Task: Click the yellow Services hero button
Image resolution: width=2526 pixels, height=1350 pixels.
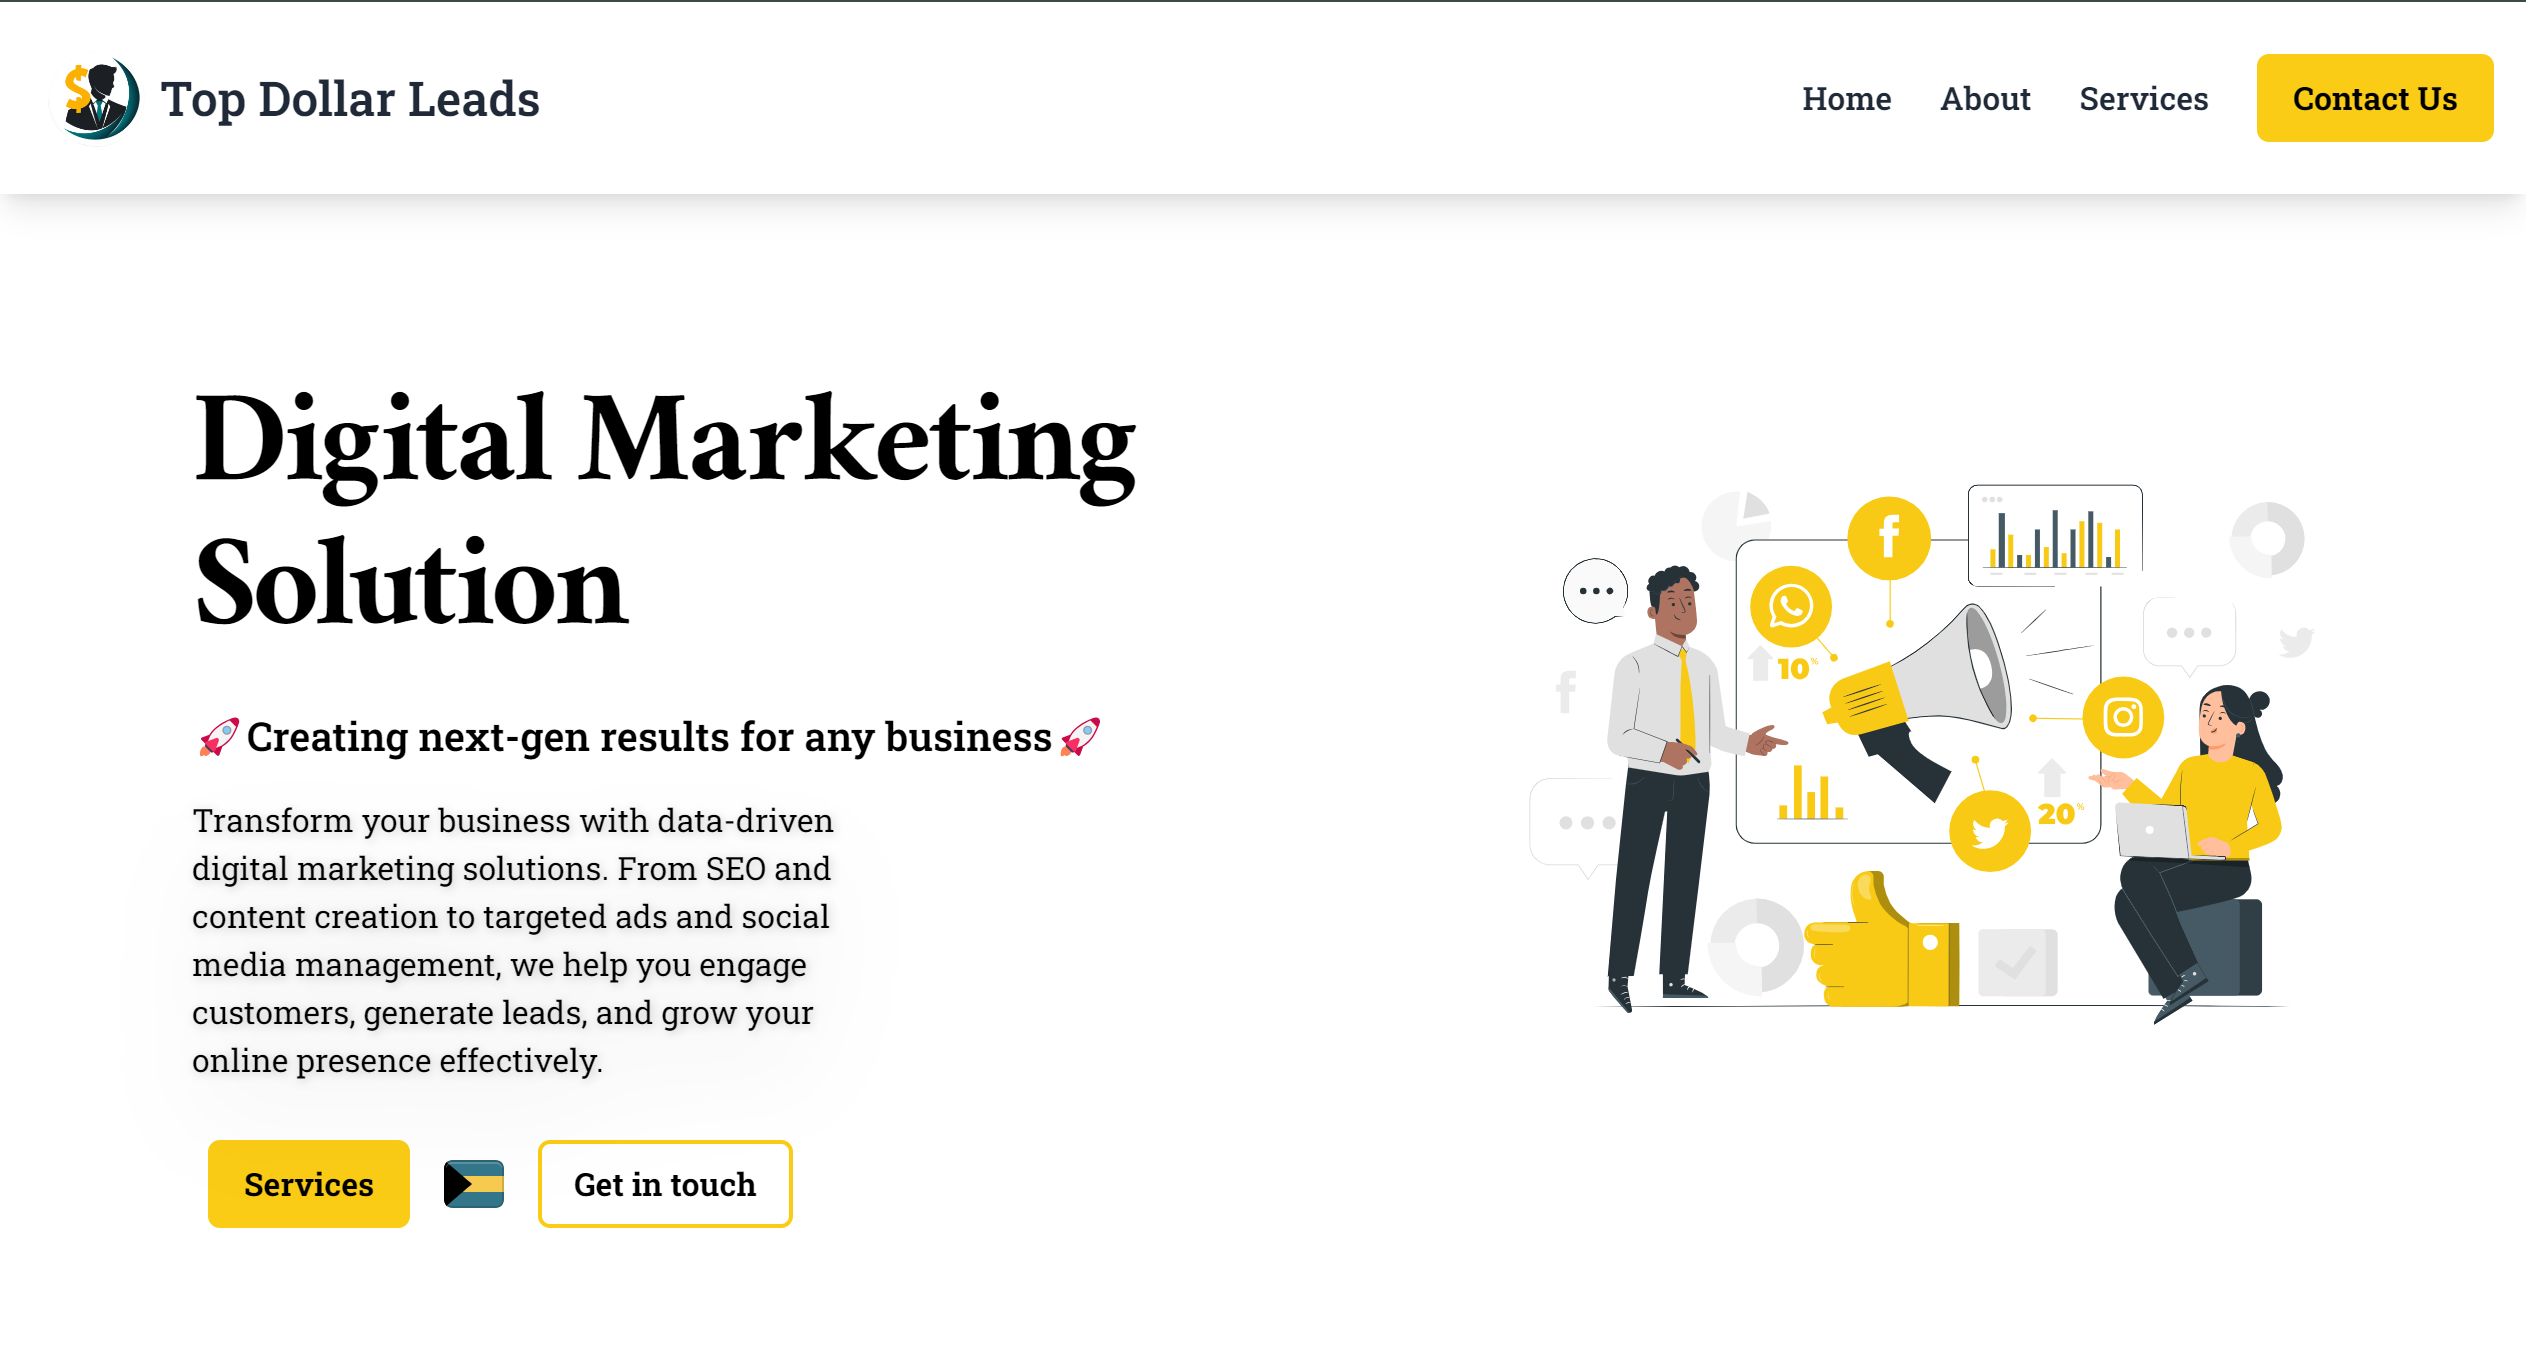Action: click(x=309, y=1184)
